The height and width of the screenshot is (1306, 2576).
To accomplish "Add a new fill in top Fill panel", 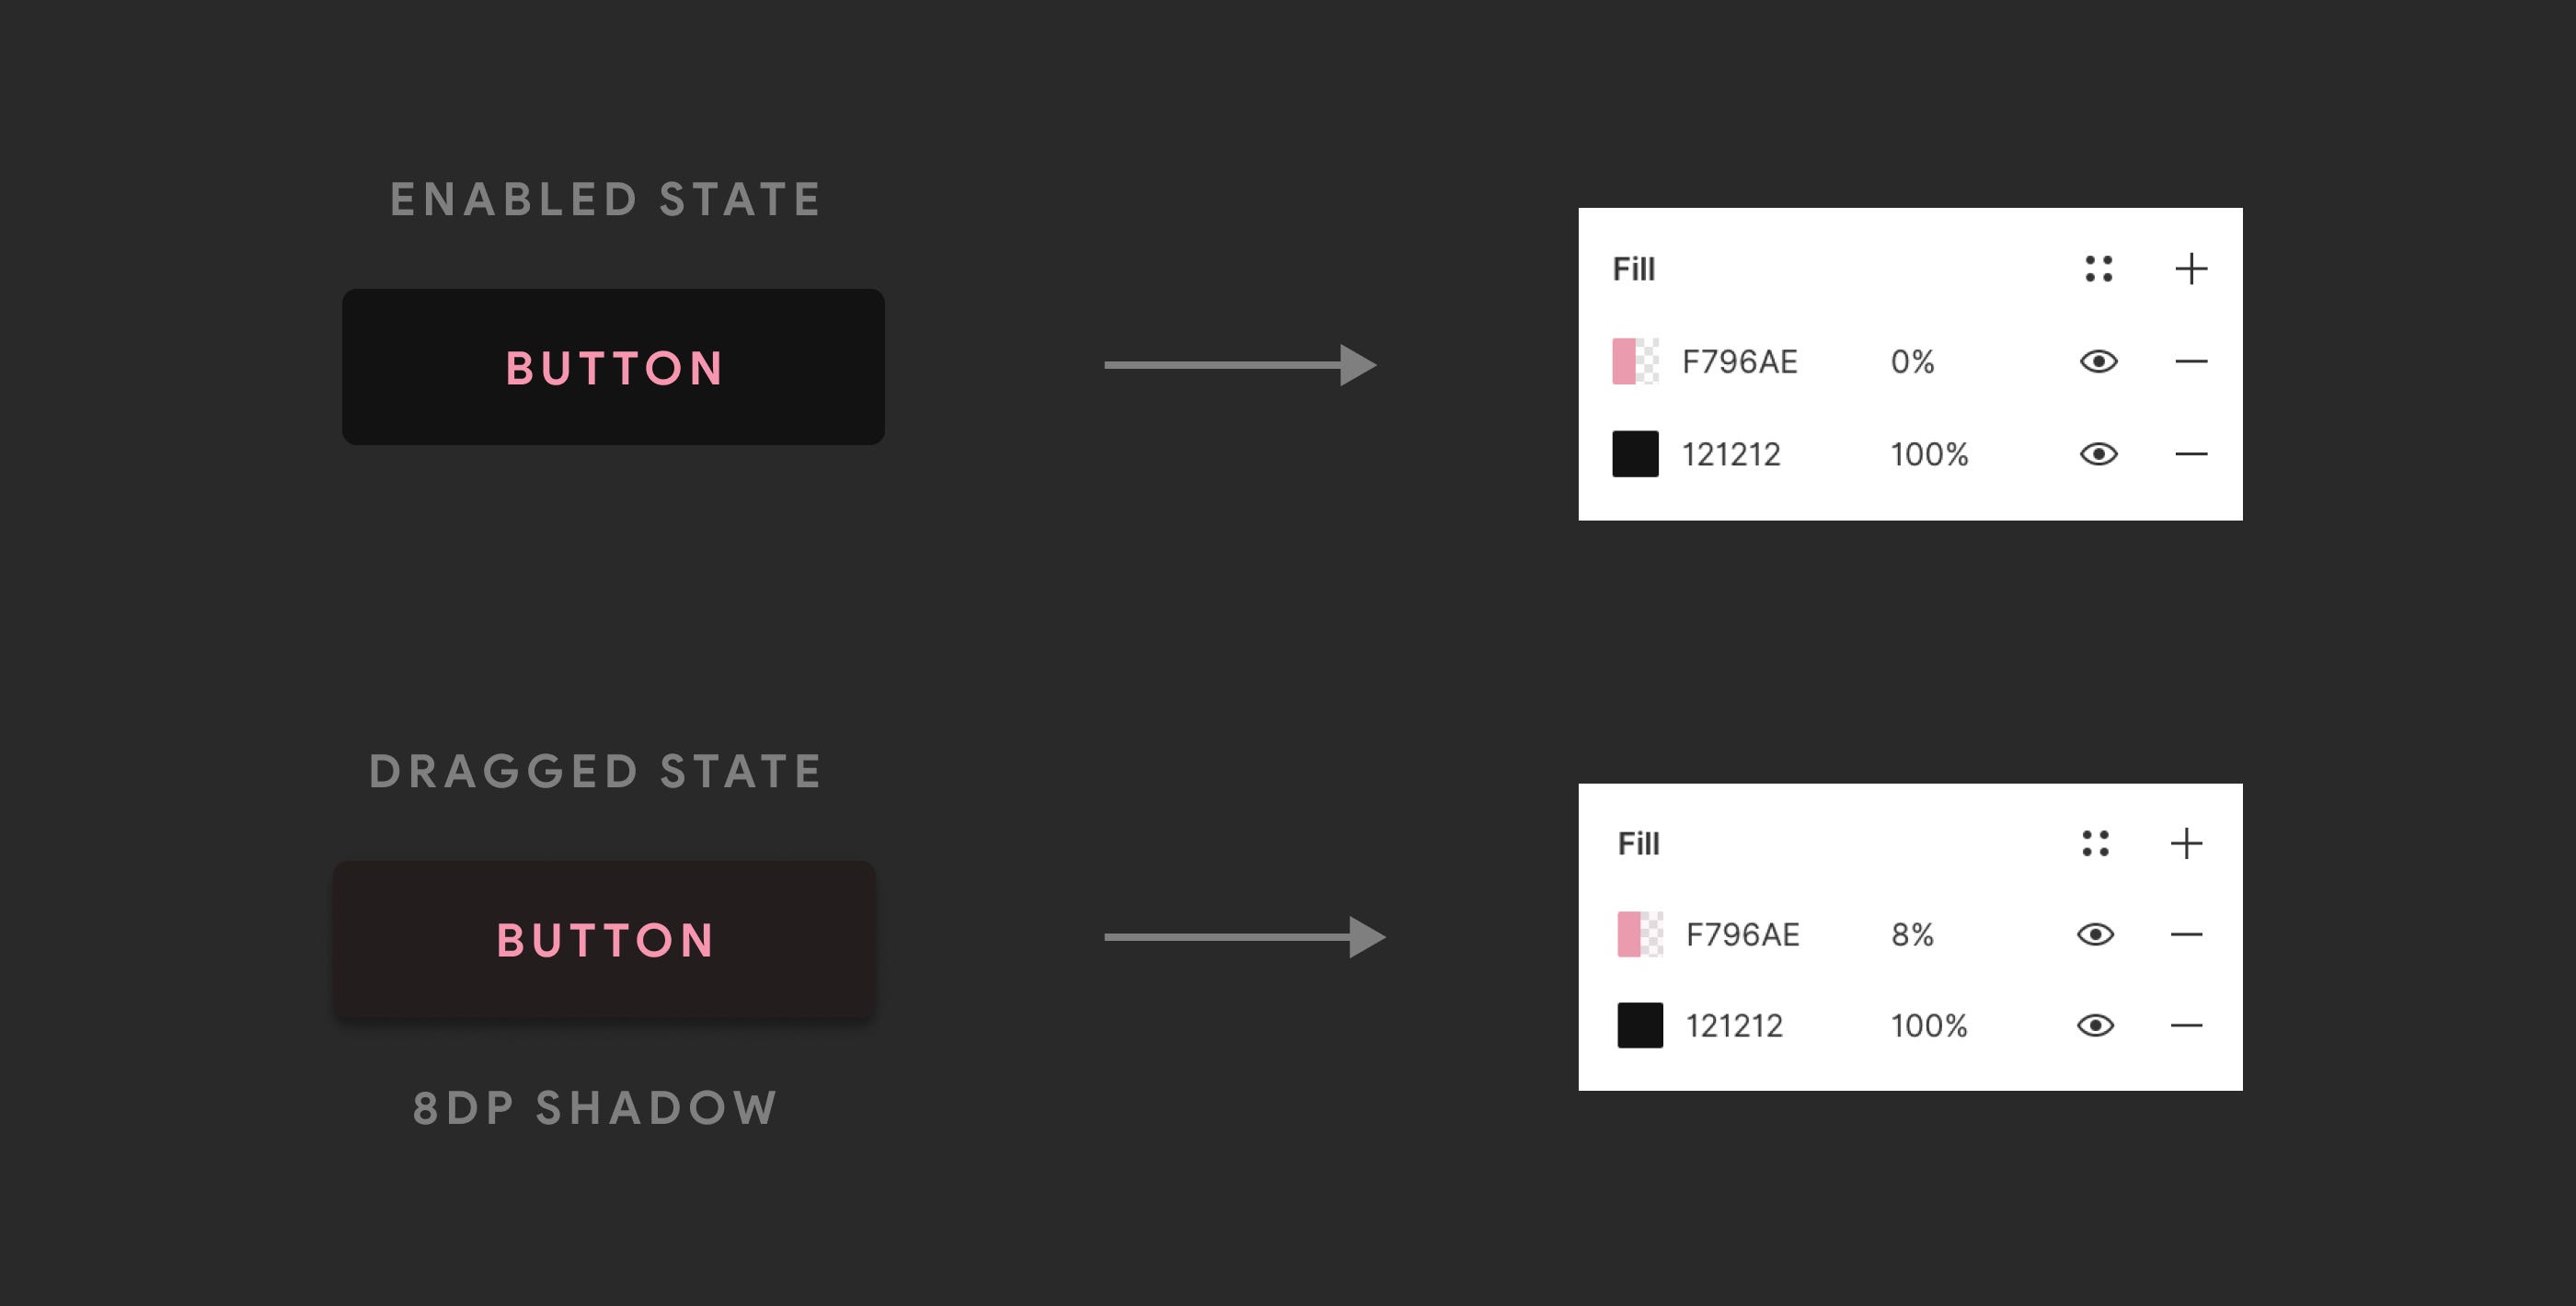I will click(2190, 269).
